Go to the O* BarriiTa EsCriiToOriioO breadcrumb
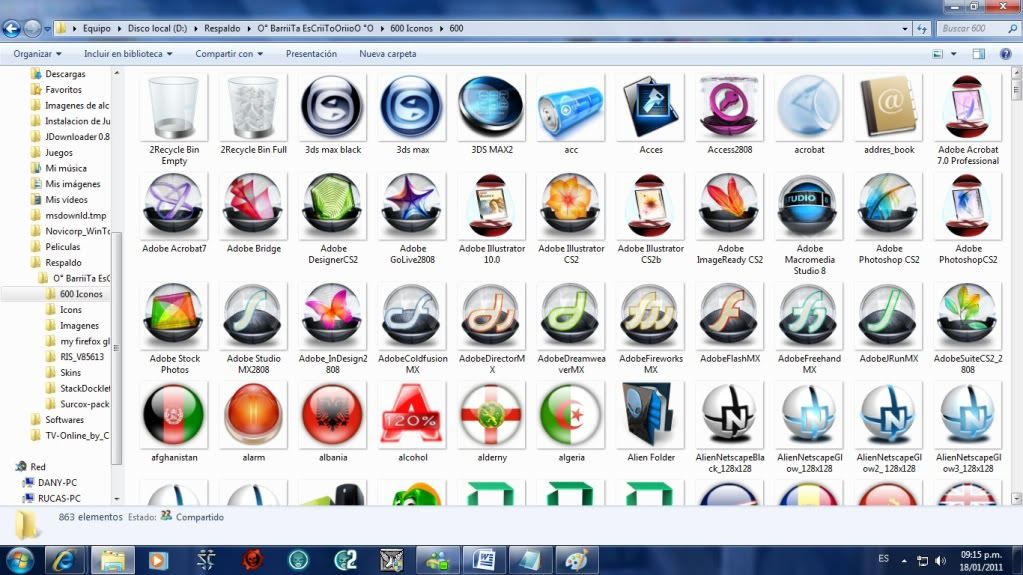Screen dimensions: 1023x575 (x=315, y=29)
